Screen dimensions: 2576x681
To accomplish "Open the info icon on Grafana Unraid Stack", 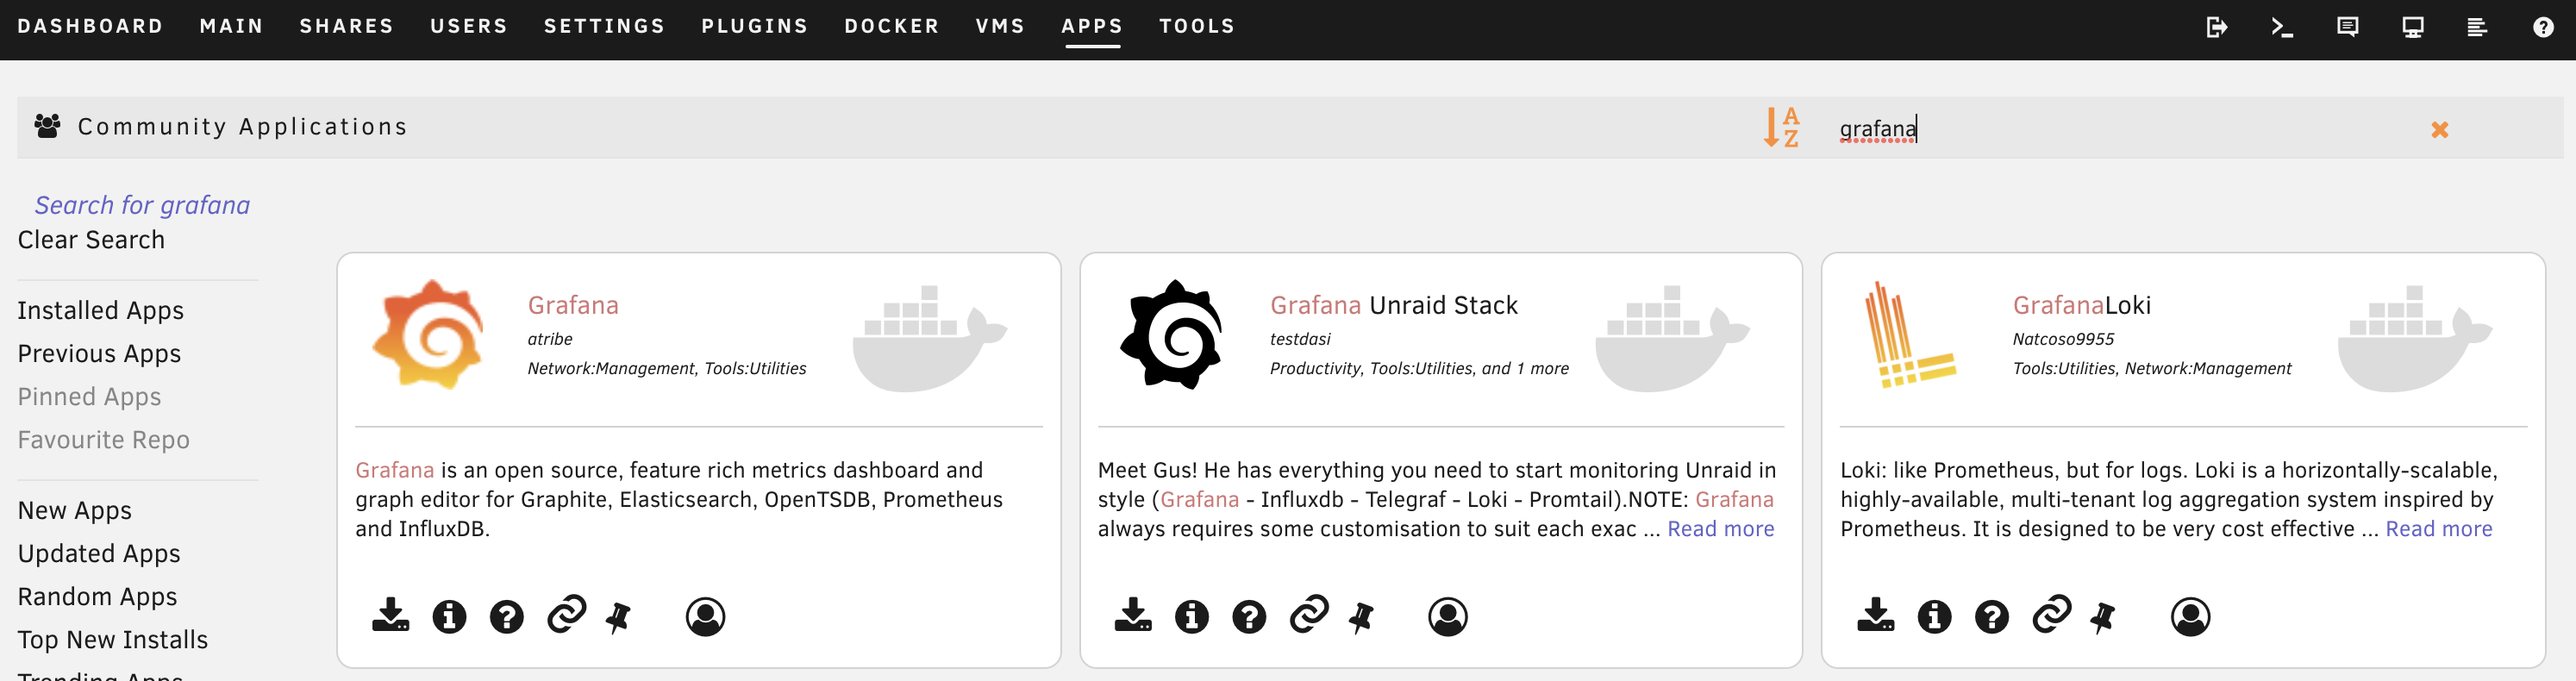I will click(1191, 616).
